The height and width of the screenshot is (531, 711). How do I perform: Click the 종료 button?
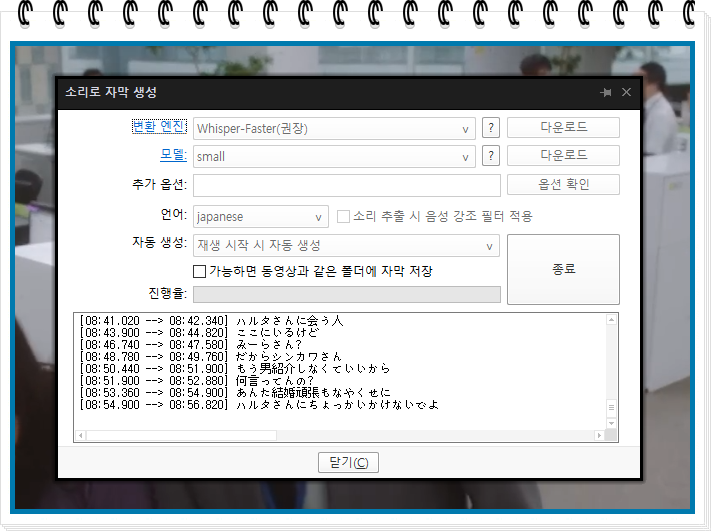pyautogui.click(x=563, y=269)
